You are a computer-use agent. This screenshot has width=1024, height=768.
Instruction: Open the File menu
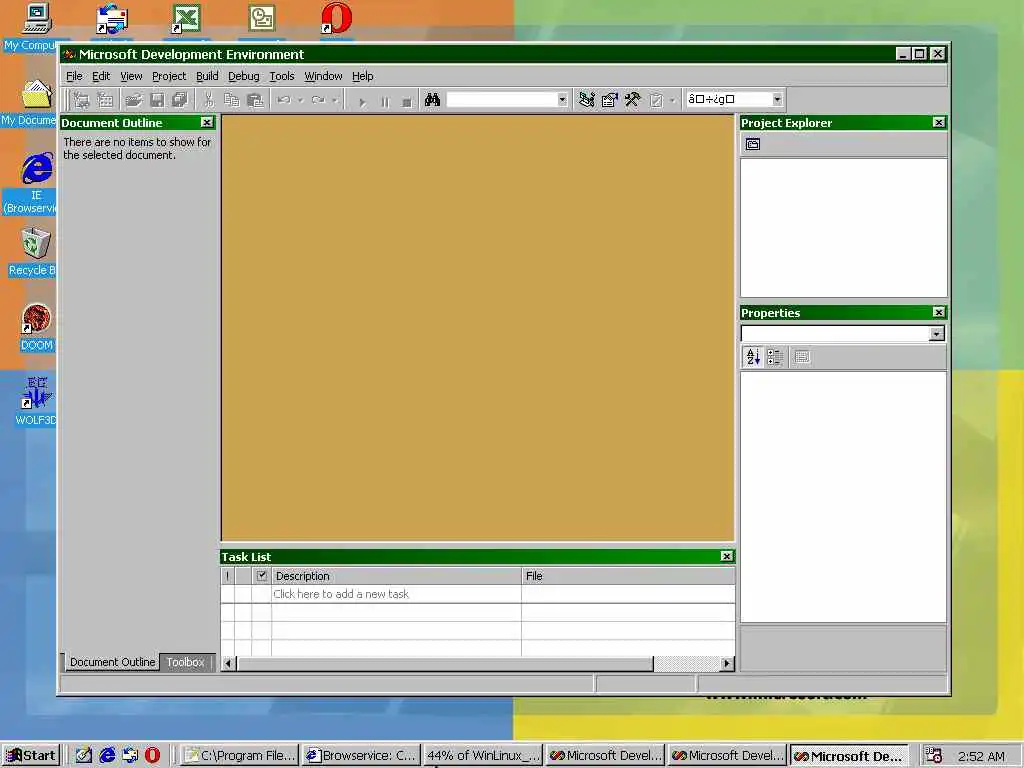[x=74, y=76]
